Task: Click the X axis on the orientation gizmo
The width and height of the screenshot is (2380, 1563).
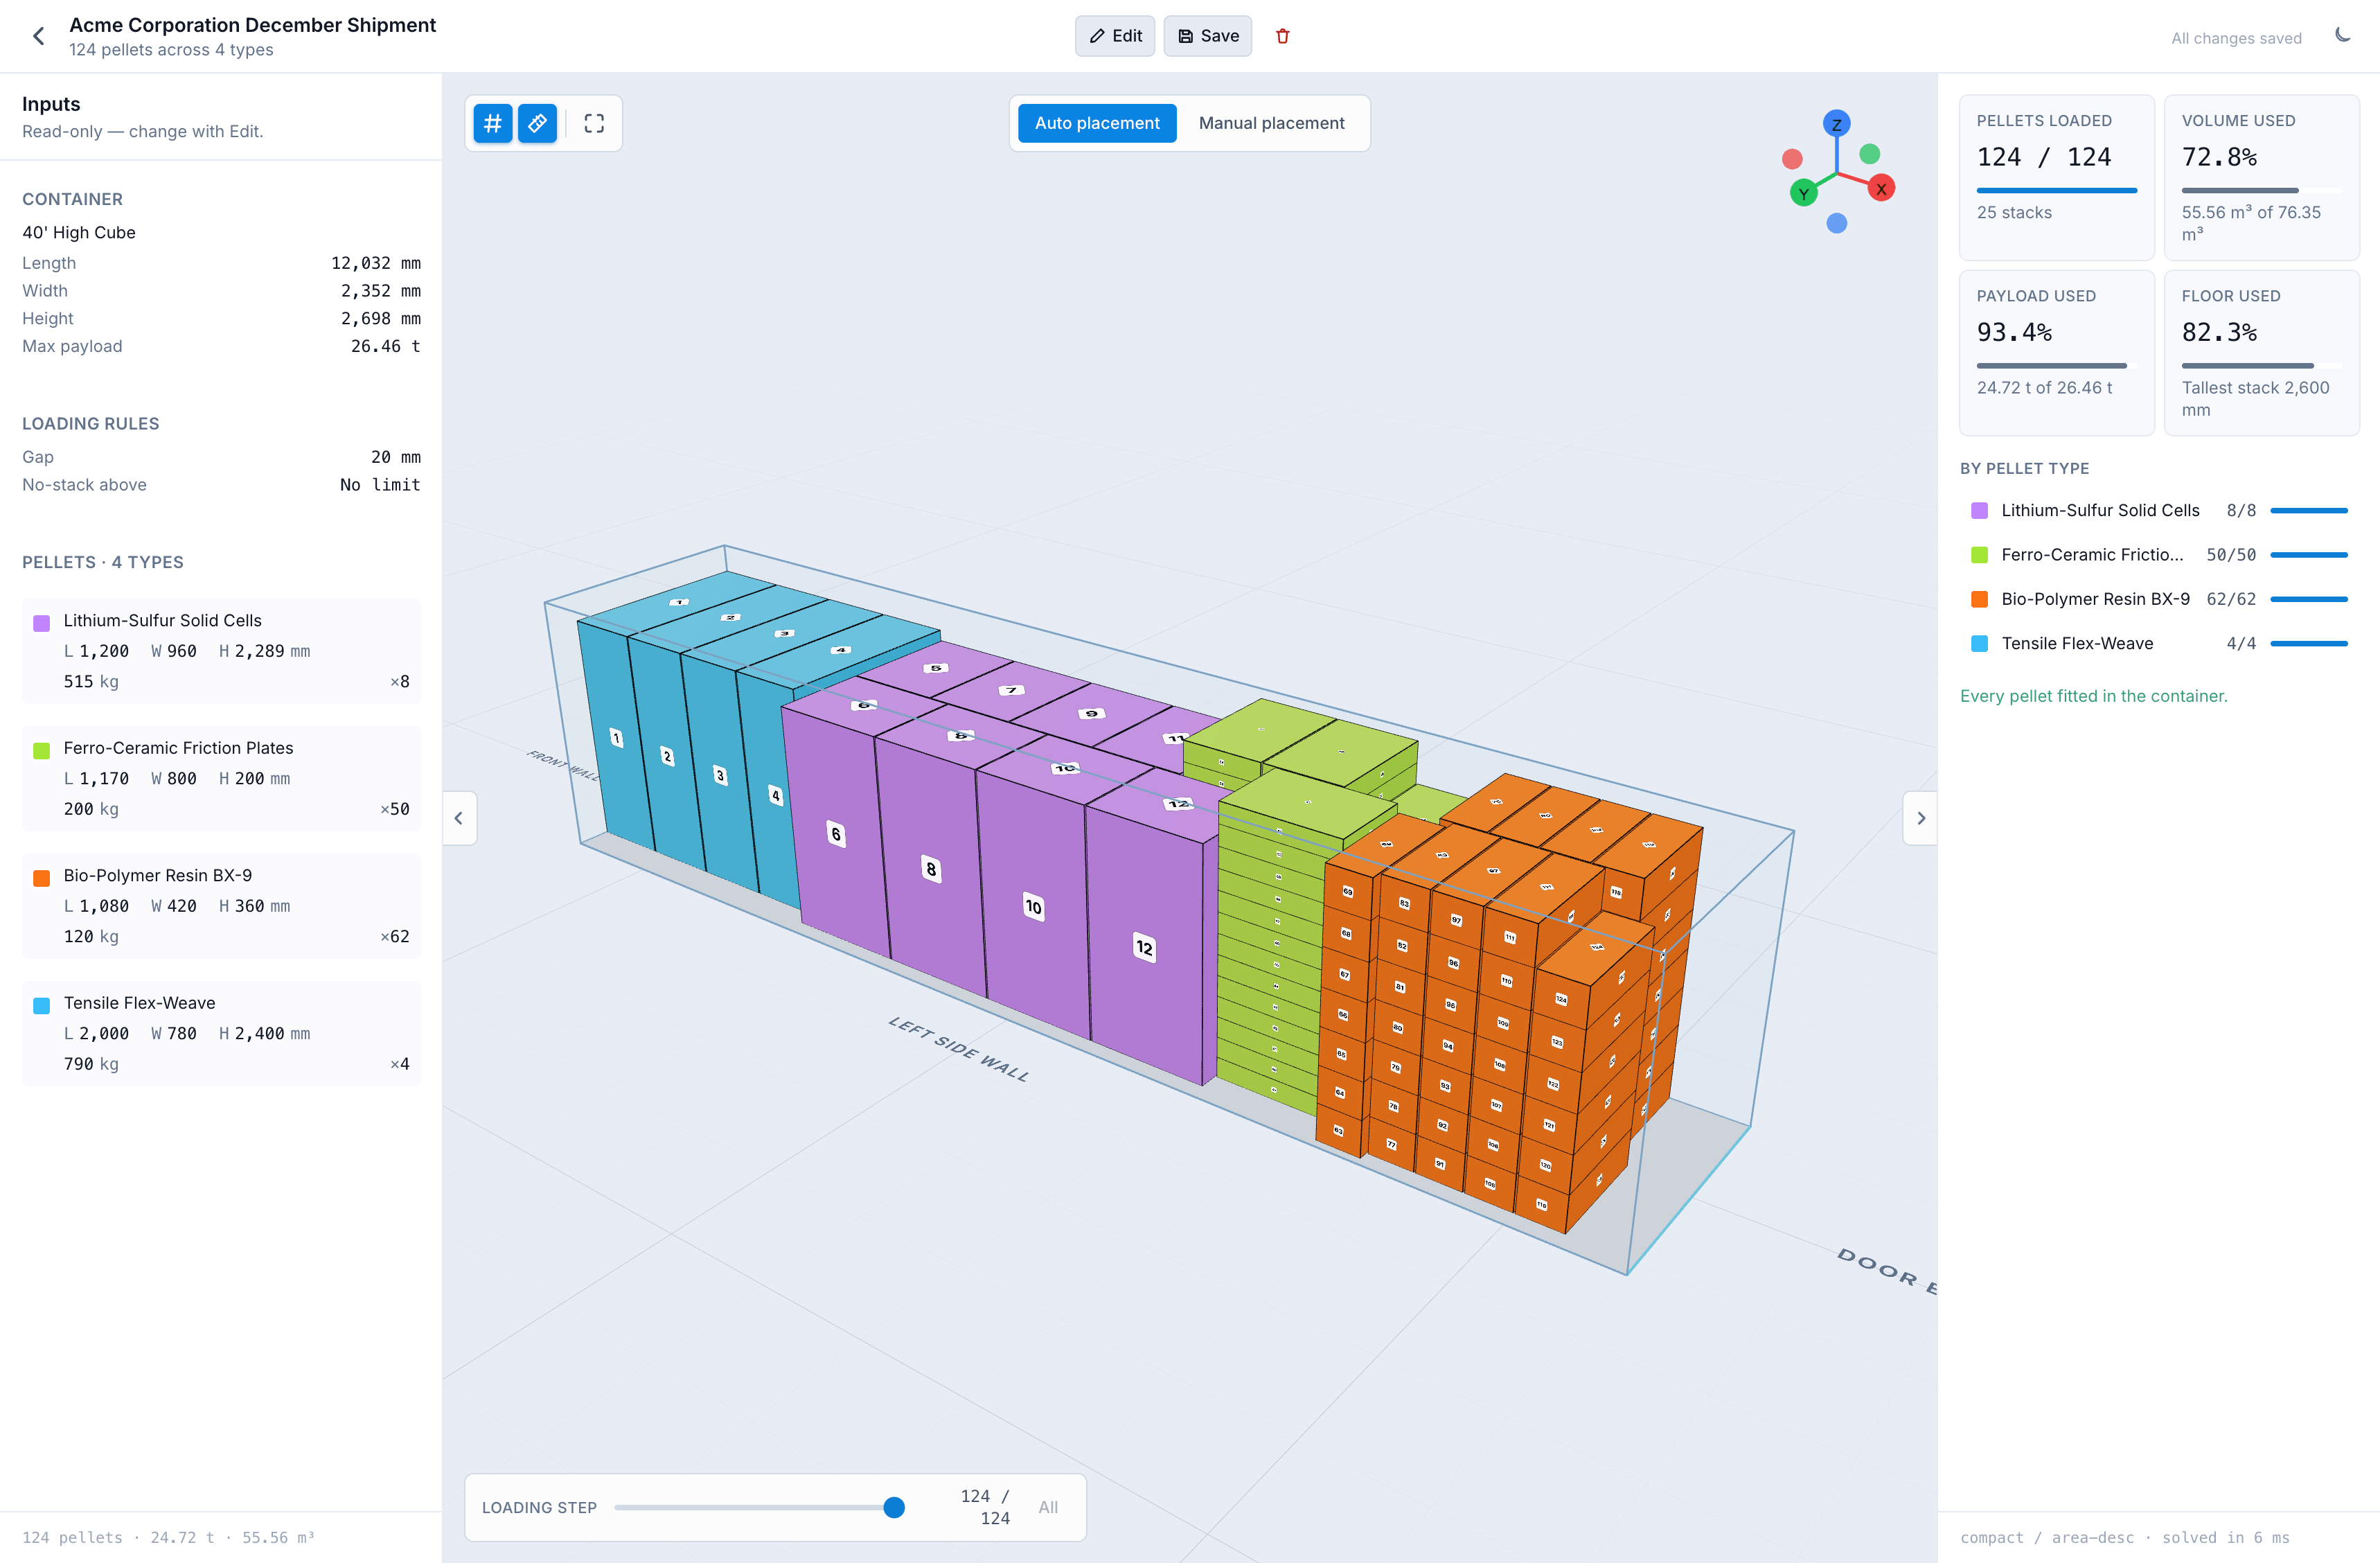Action: [x=1881, y=188]
